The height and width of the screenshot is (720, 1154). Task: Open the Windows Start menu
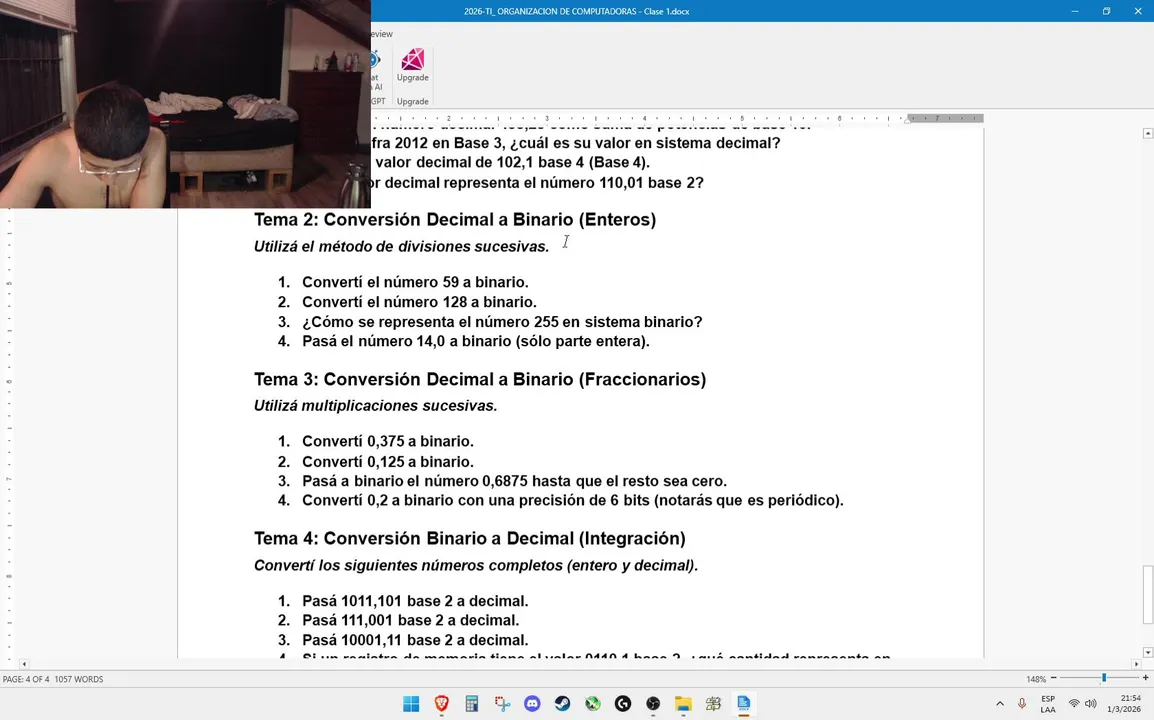coord(411,704)
